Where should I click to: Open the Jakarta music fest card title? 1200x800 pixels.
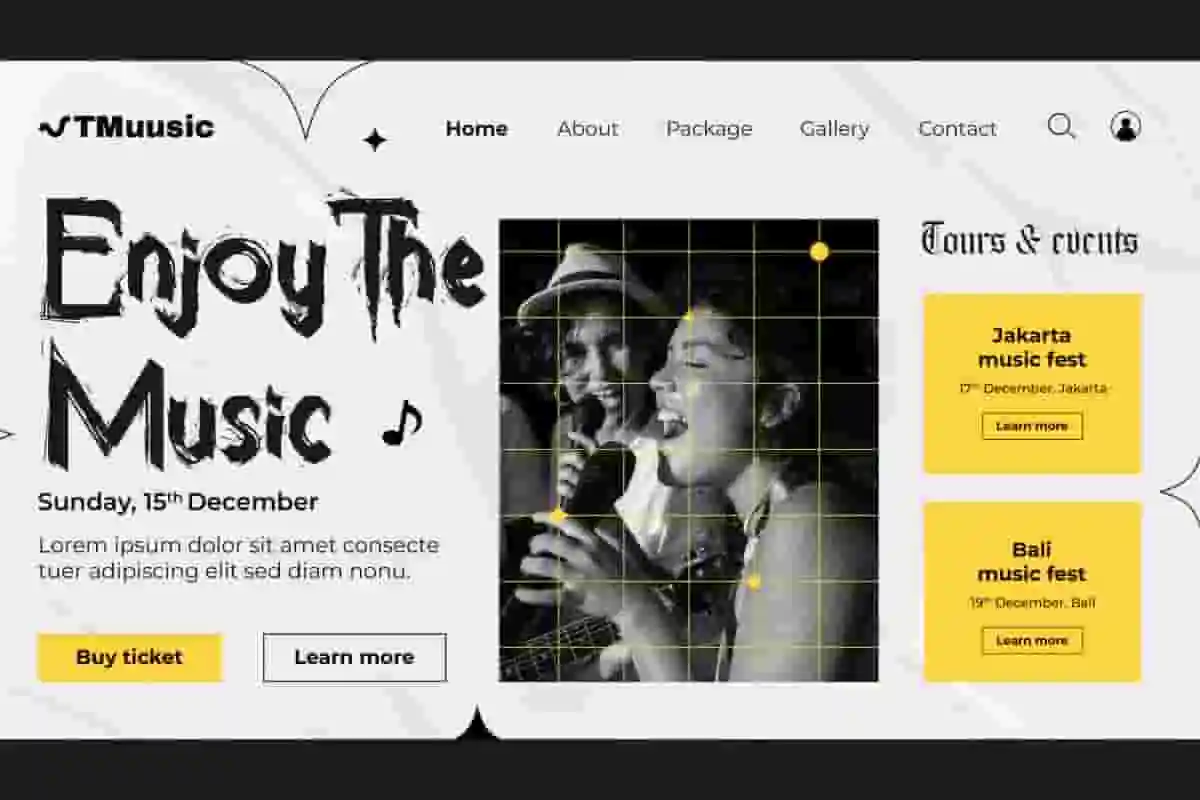1032,347
